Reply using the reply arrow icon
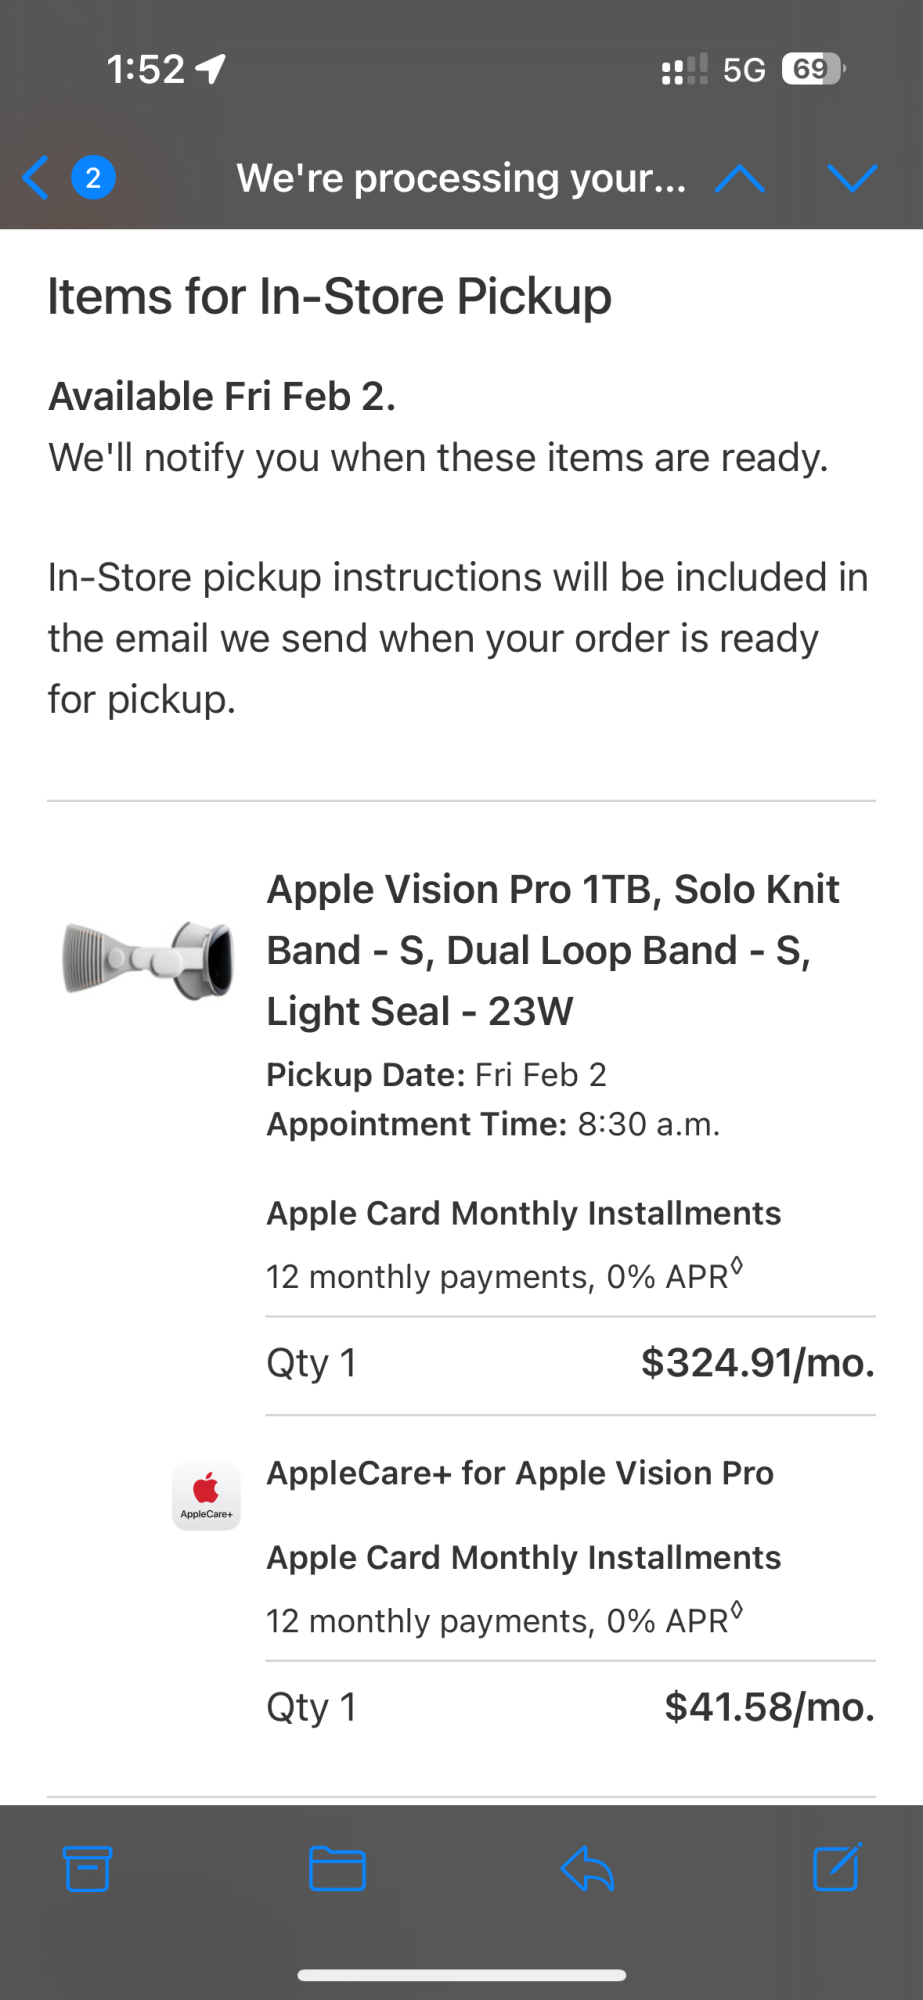This screenshot has height=2000, width=923. [587, 1868]
